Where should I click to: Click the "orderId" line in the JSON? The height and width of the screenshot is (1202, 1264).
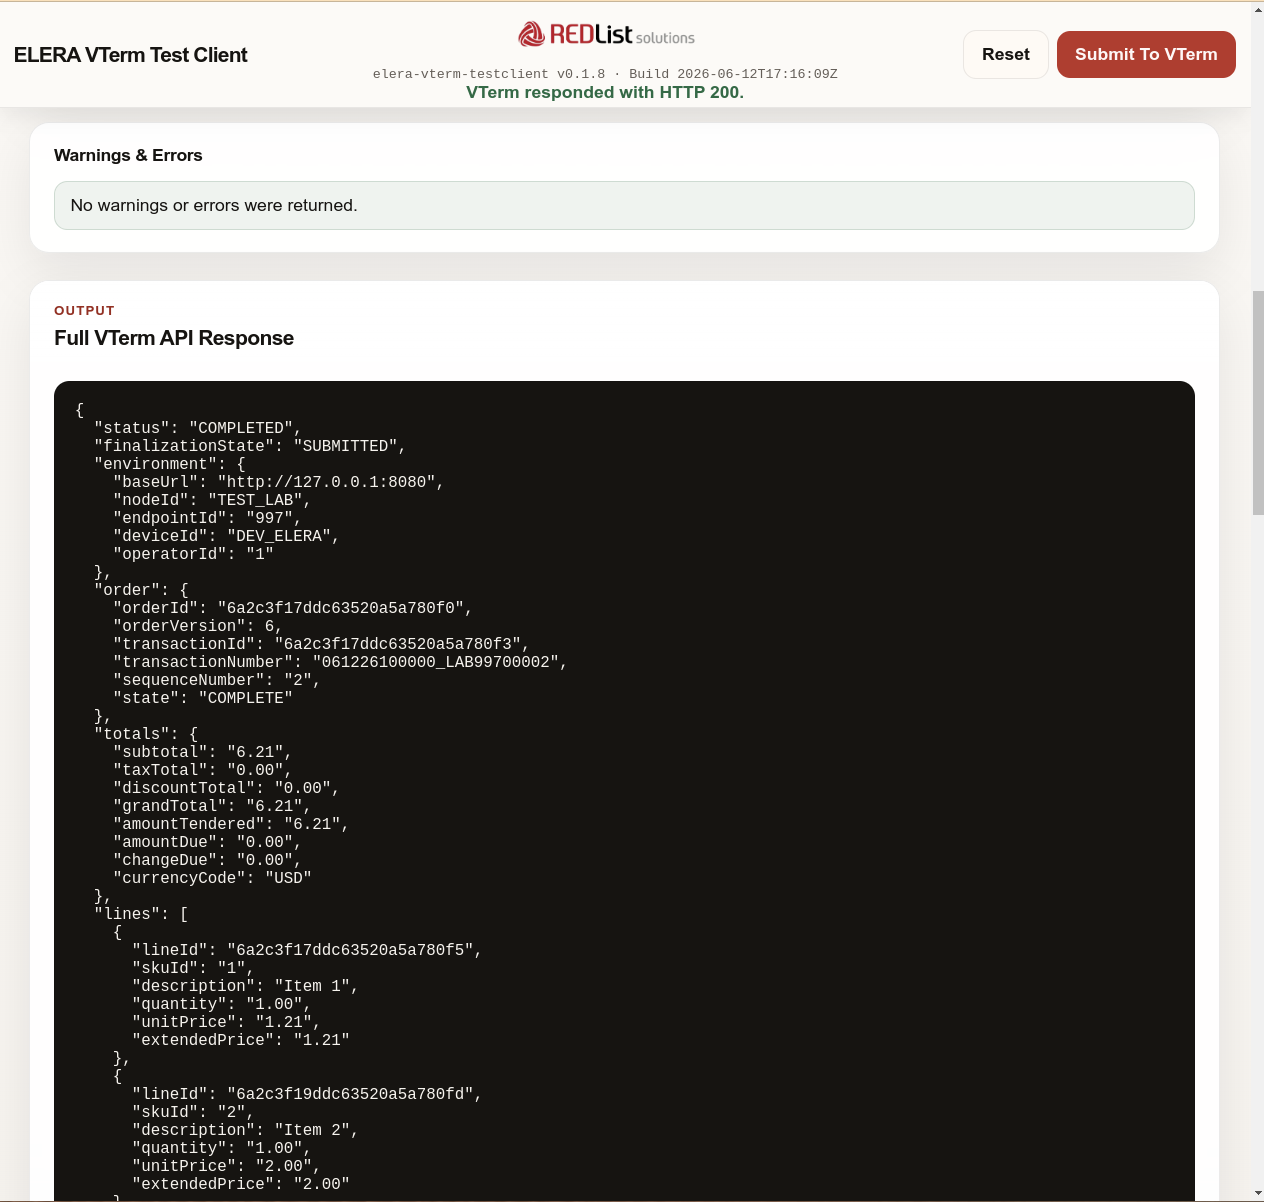292,608
